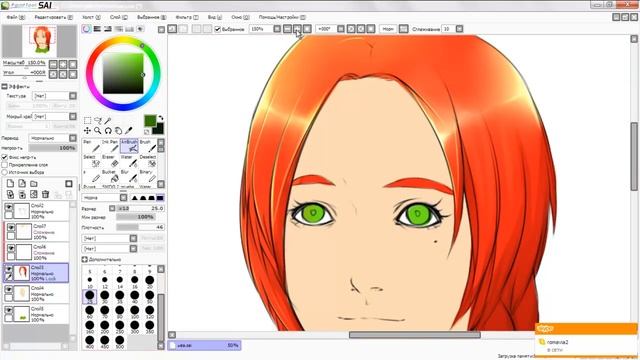Image resolution: width=640 pixels, height=360 pixels.
Task: Create a new layer folder
Action: pyautogui.click(x=34, y=184)
